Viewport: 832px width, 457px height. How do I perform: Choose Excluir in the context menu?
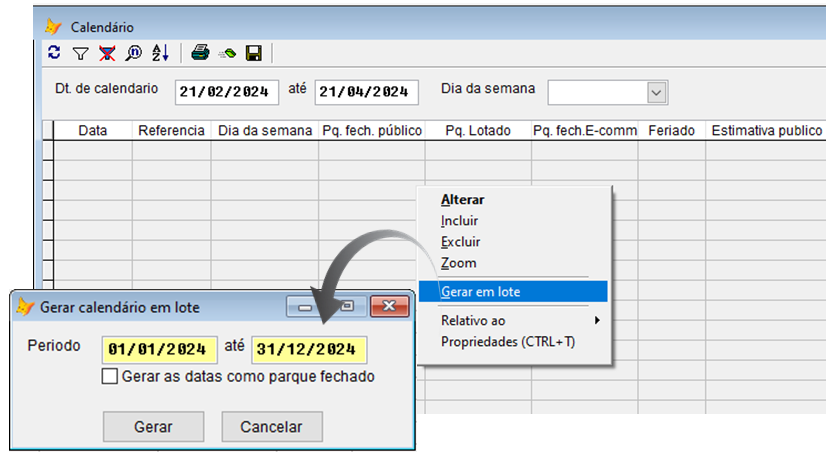[461, 242]
